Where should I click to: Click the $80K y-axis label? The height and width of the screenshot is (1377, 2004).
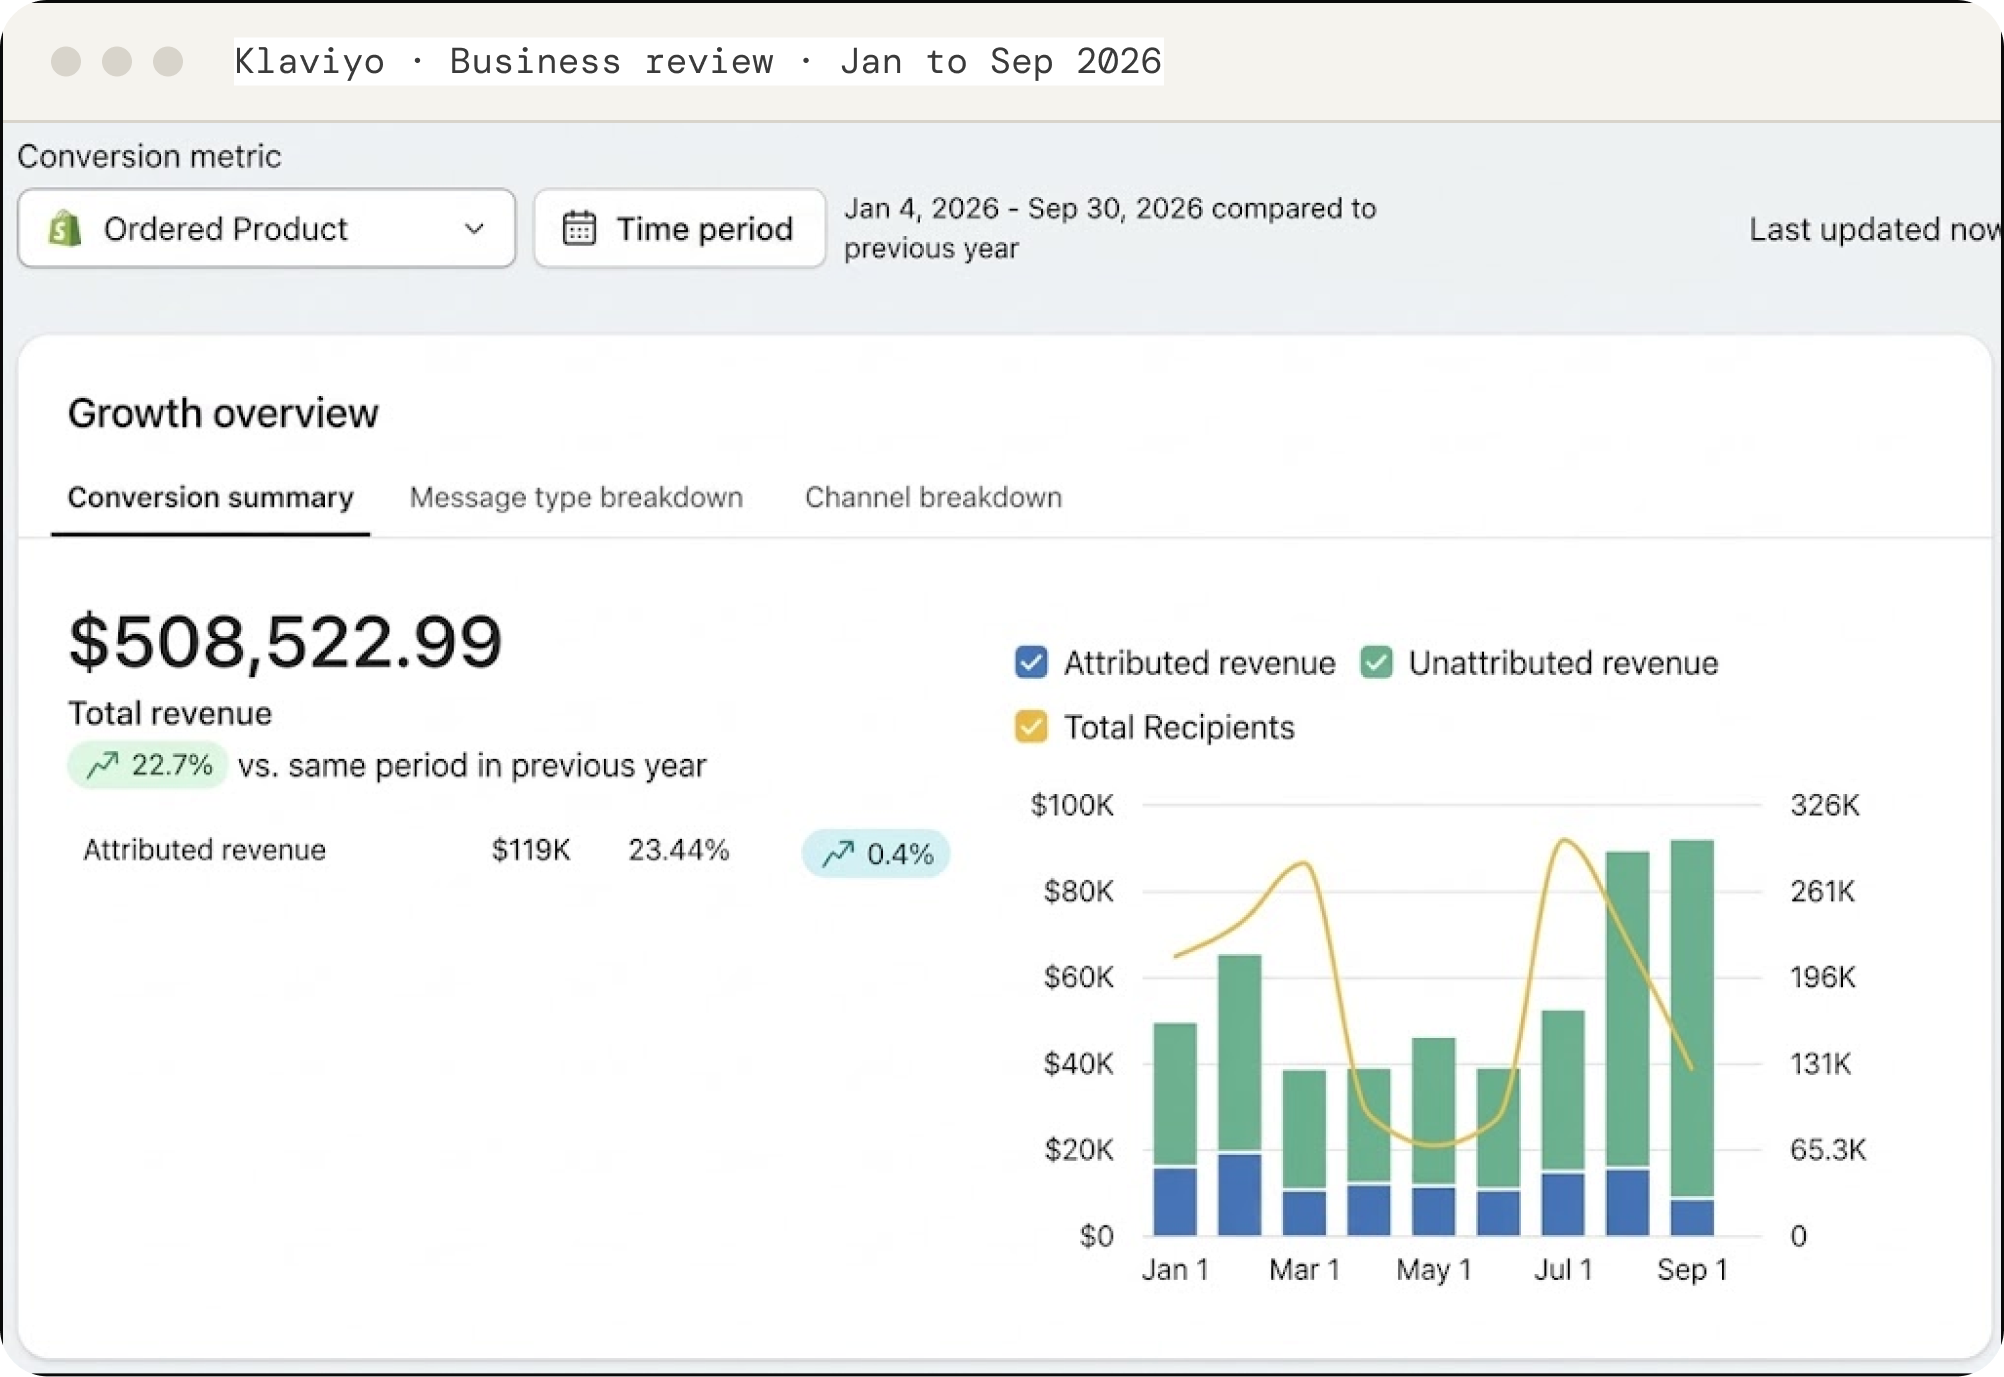1078,891
